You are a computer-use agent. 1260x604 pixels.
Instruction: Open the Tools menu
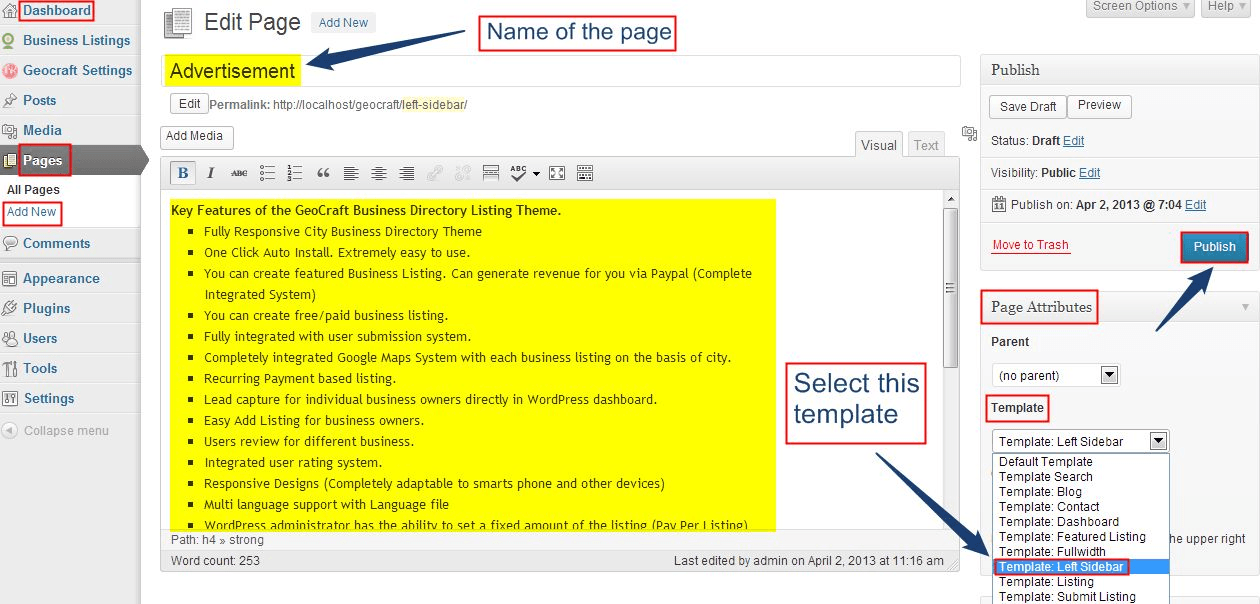click(x=40, y=369)
